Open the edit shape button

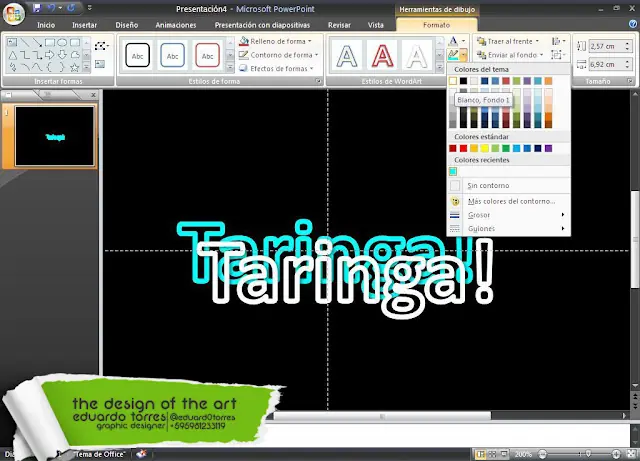coord(101,46)
